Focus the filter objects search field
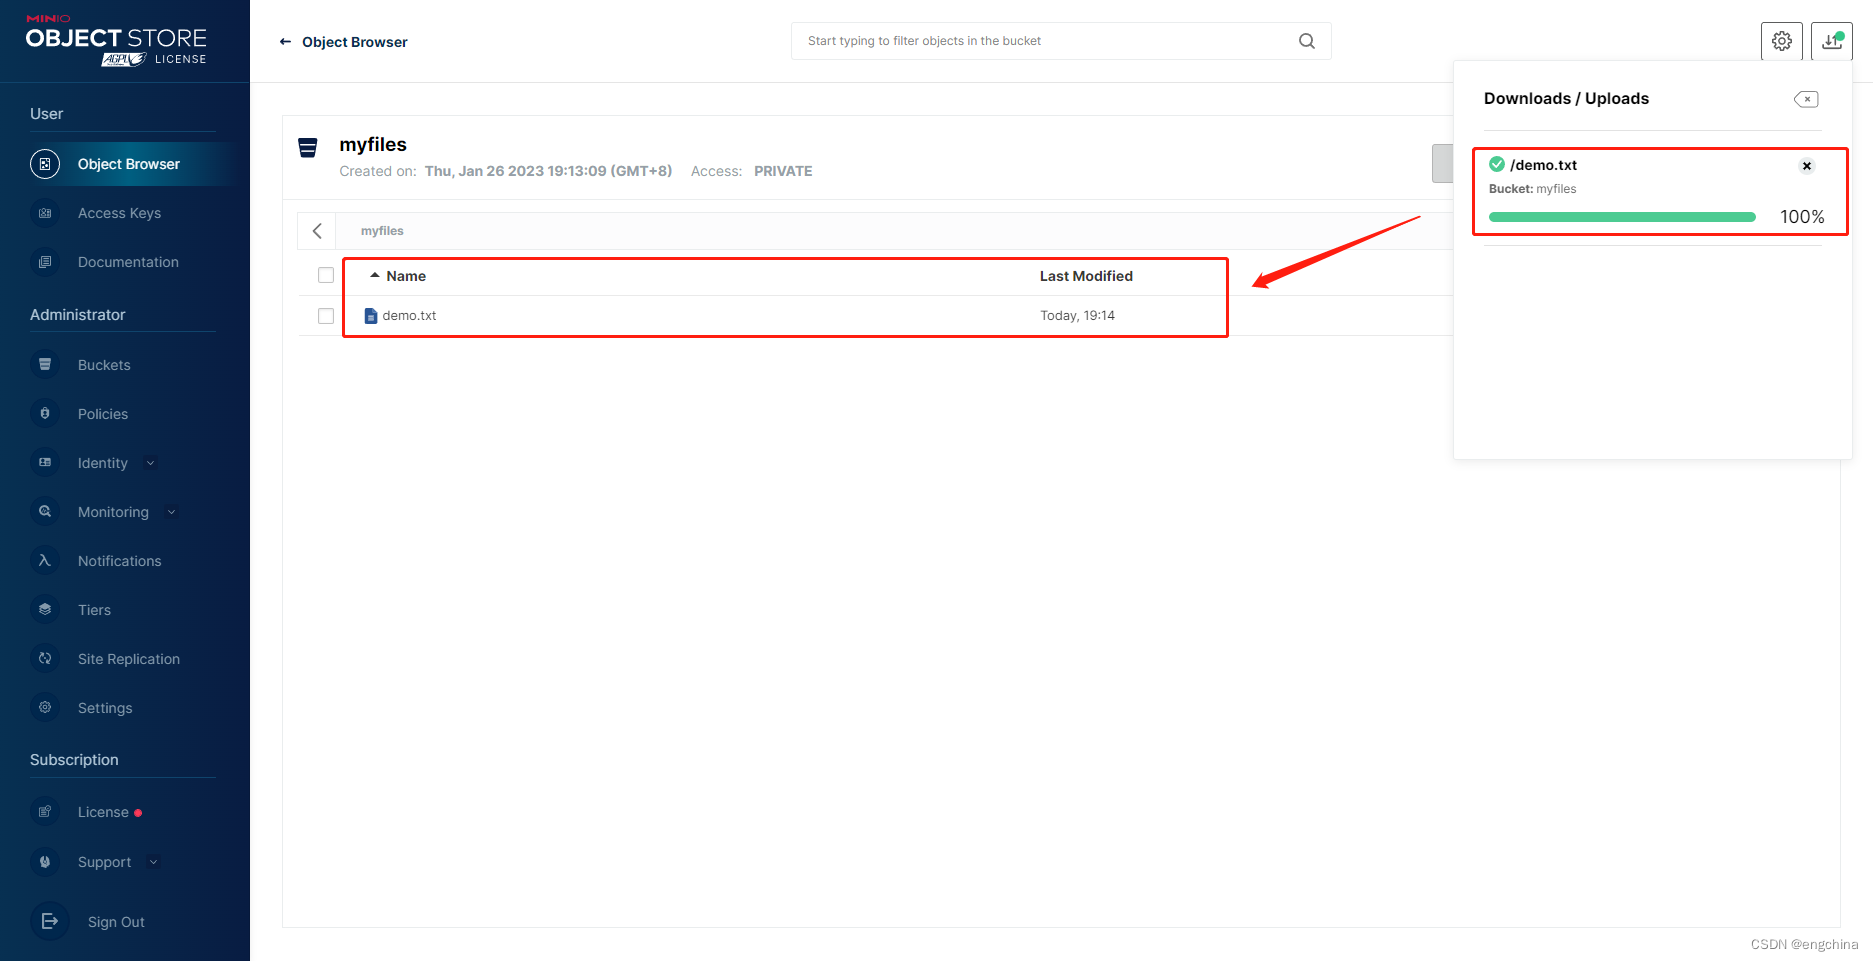 1061,41
